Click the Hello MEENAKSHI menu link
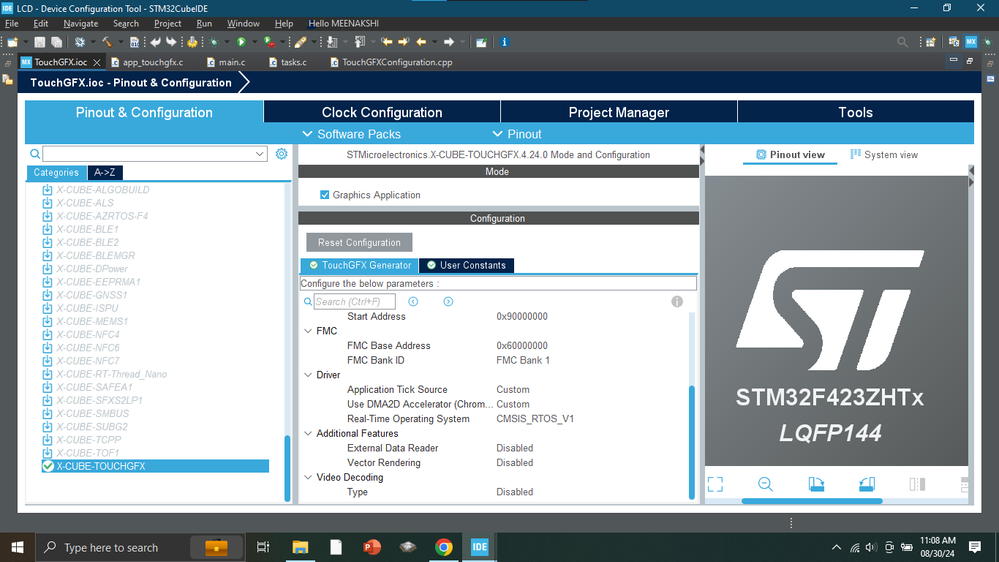This screenshot has width=999, height=562. [343, 24]
